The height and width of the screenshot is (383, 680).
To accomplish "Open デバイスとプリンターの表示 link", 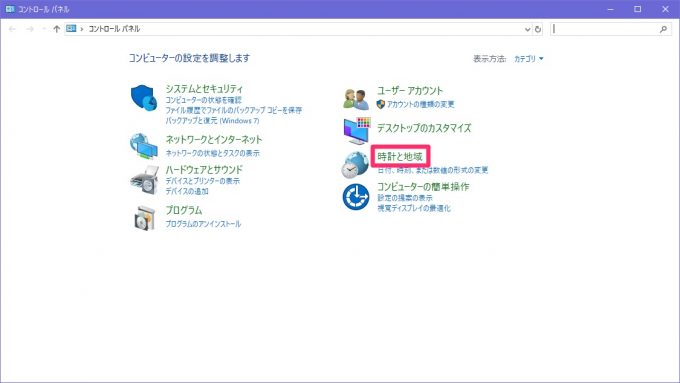I will point(203,181).
